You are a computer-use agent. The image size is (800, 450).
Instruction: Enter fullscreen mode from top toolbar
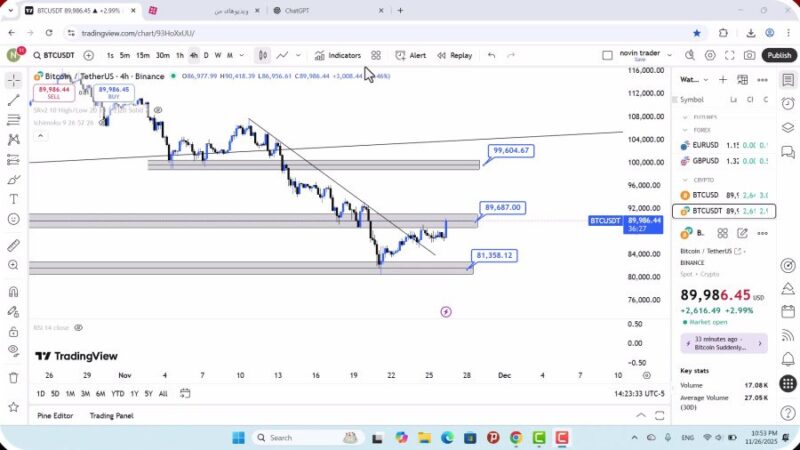[x=730, y=56]
